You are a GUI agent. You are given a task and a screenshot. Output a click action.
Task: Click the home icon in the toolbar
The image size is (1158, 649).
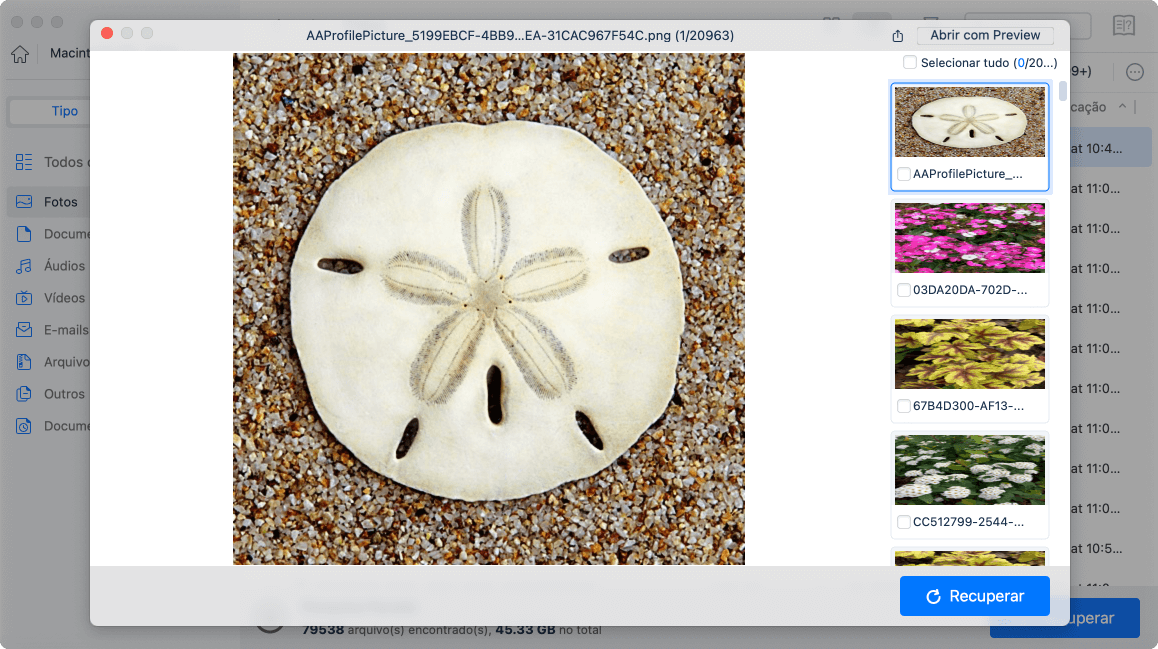click(20, 54)
